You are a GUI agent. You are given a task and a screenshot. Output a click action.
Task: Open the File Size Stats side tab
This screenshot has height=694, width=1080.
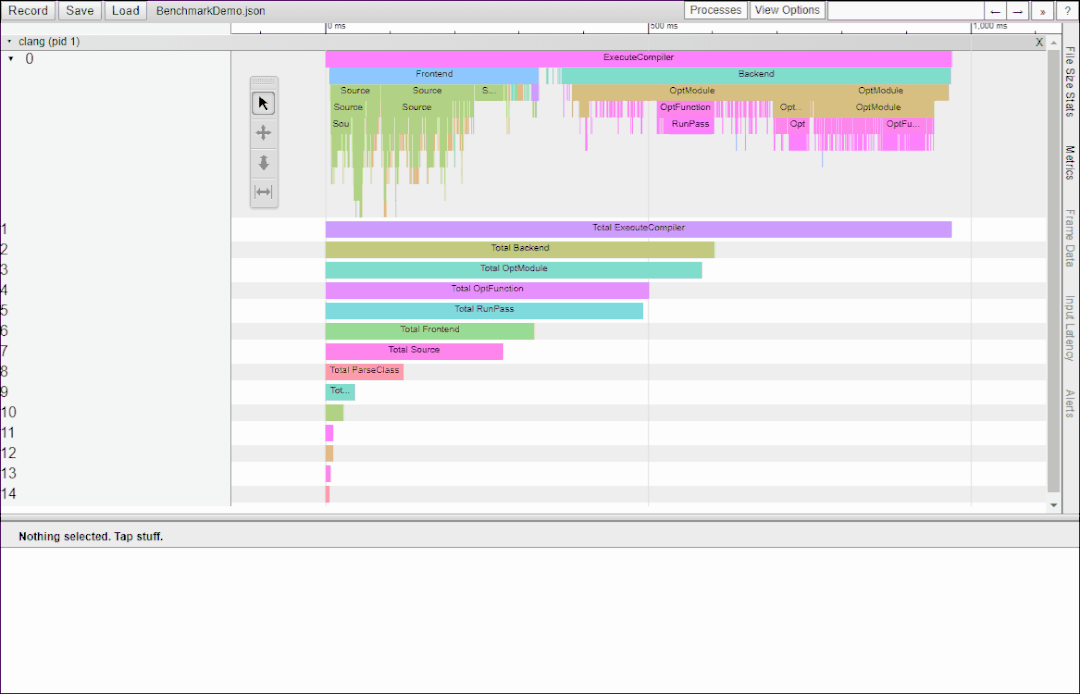pyautogui.click(x=1069, y=82)
